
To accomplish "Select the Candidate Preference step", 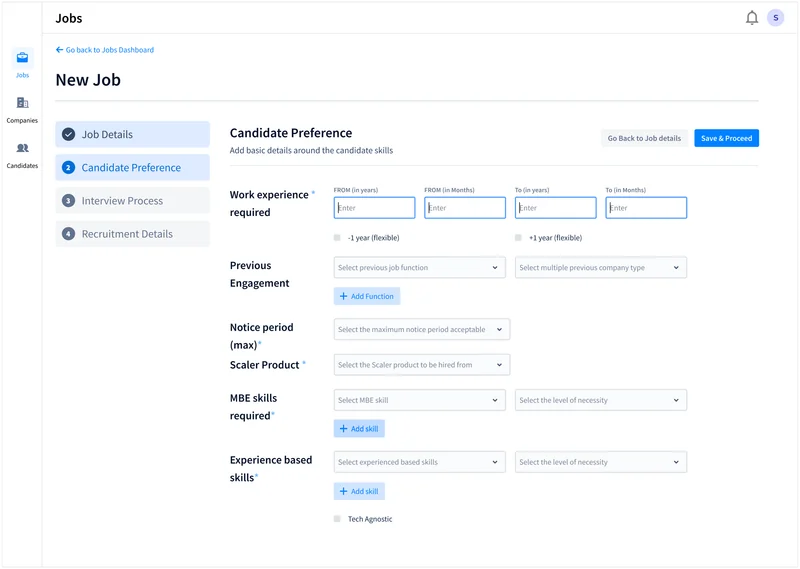I will click(132, 167).
